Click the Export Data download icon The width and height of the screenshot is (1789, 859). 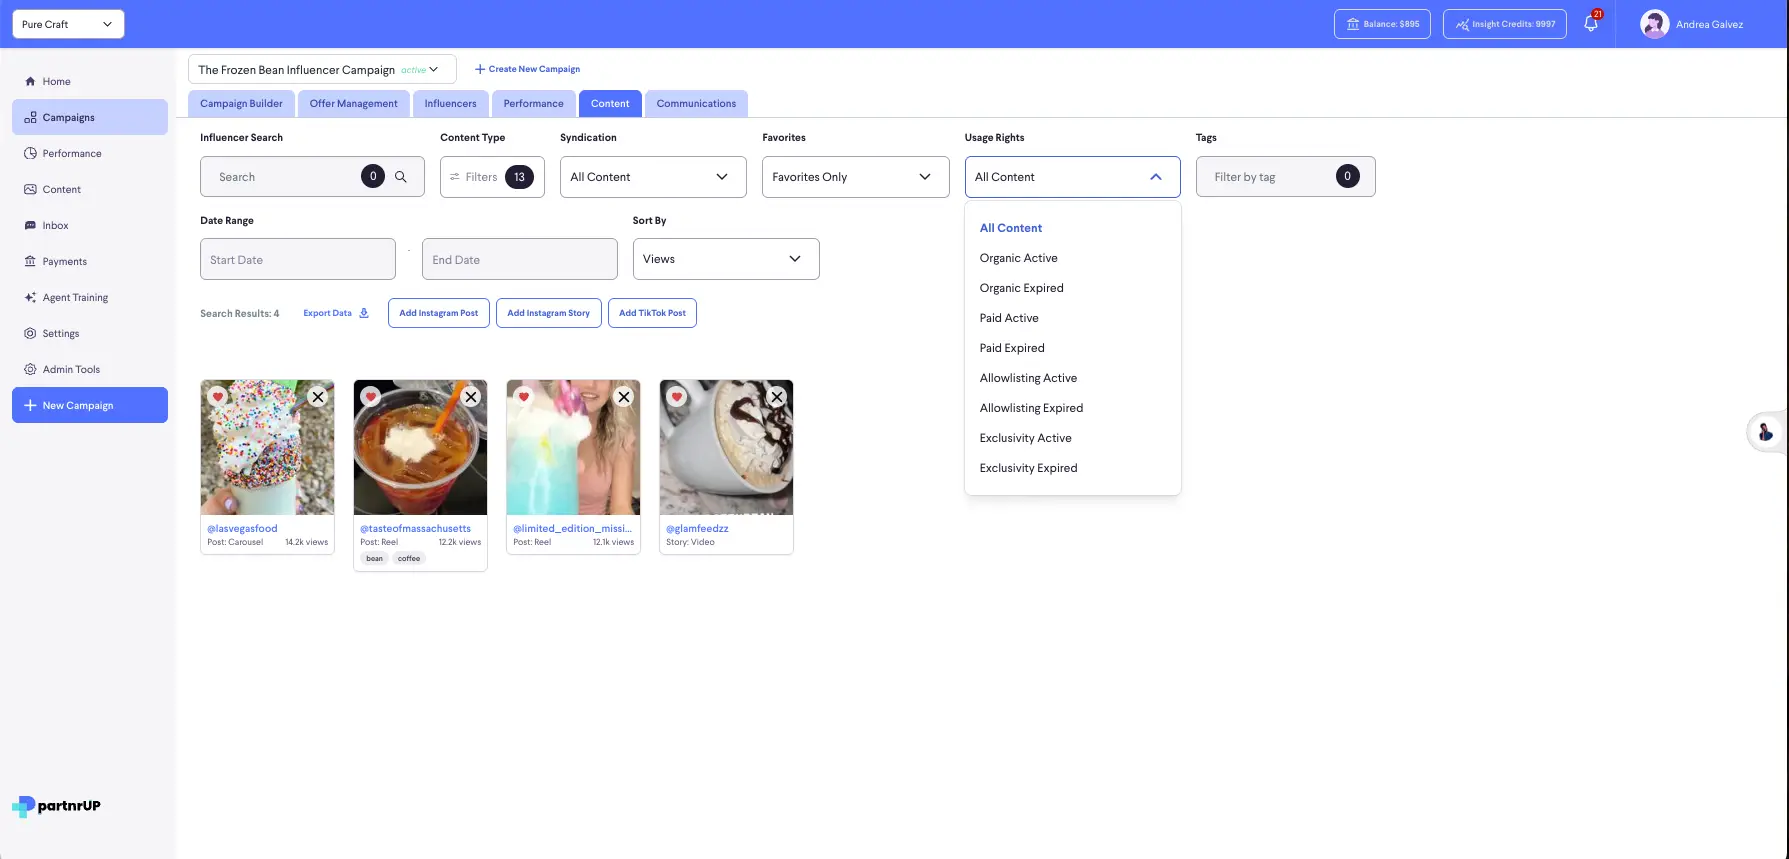tap(364, 313)
